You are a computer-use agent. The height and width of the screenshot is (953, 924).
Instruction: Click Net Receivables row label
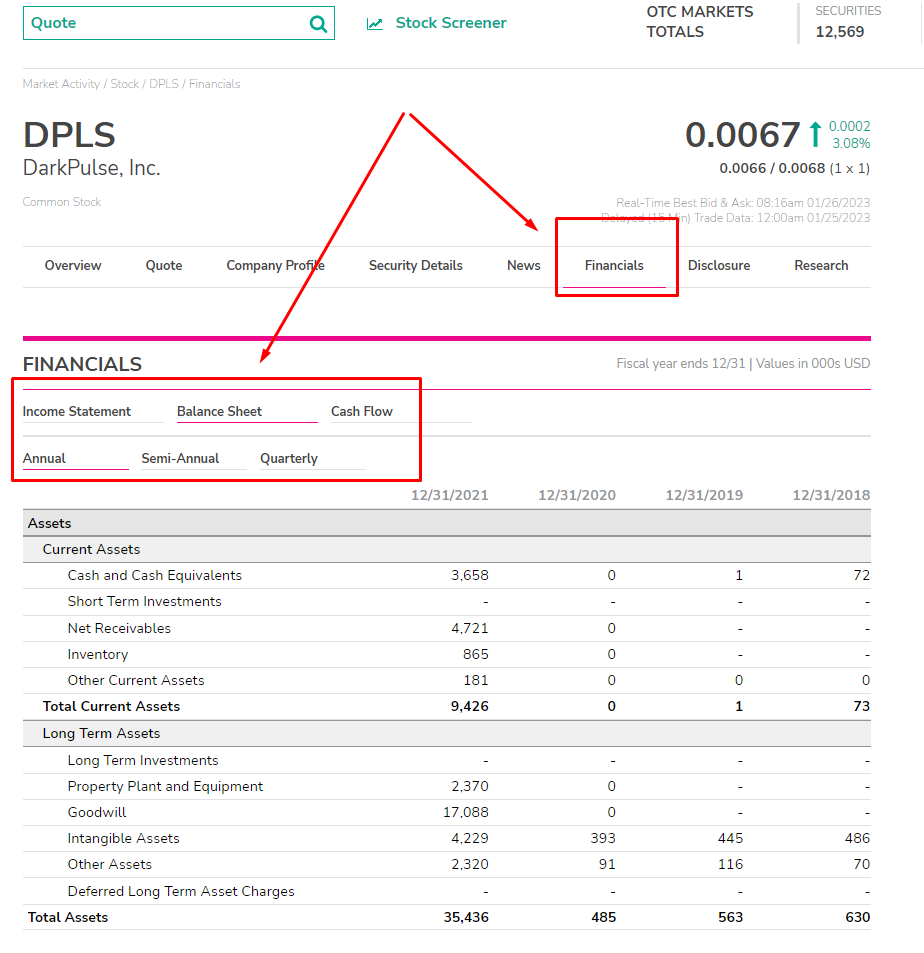[x=119, y=628]
